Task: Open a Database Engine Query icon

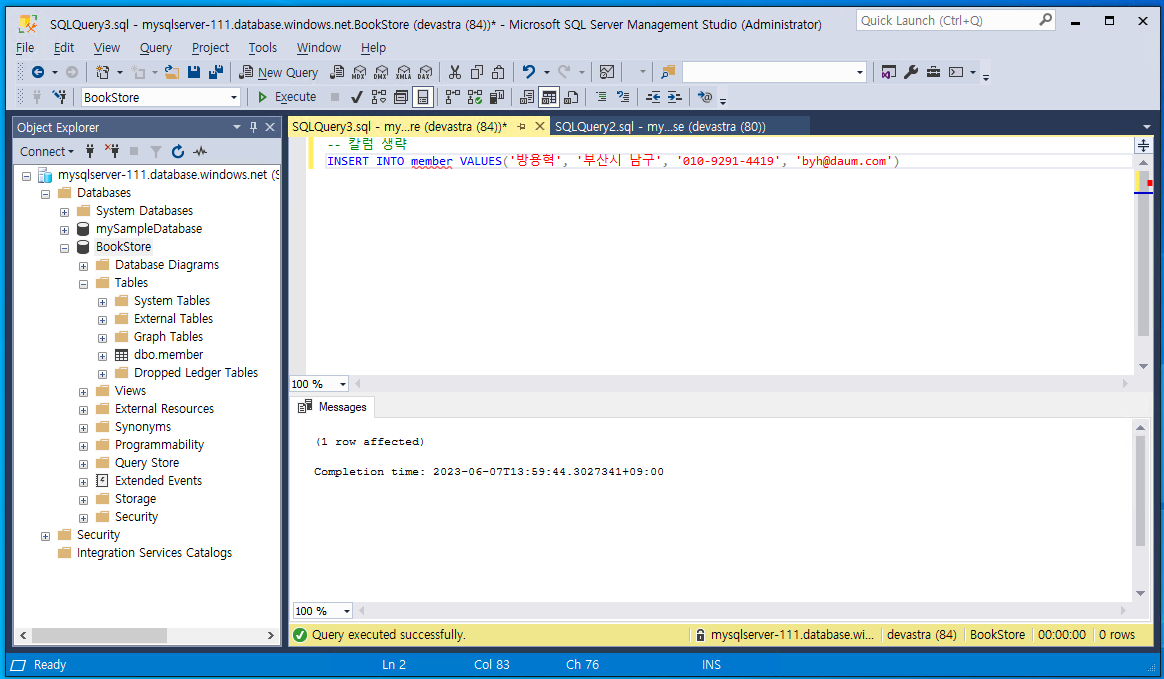Action: click(337, 72)
